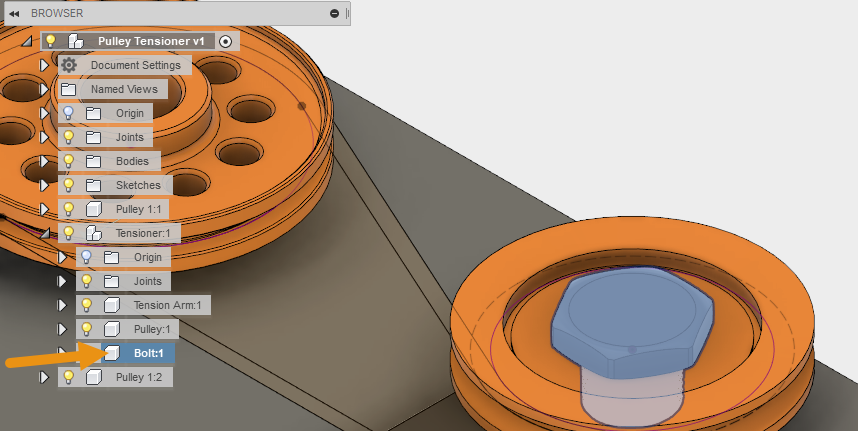Screen dimensions: 858x431
Task: Select the Named Views label
Action: (124, 89)
